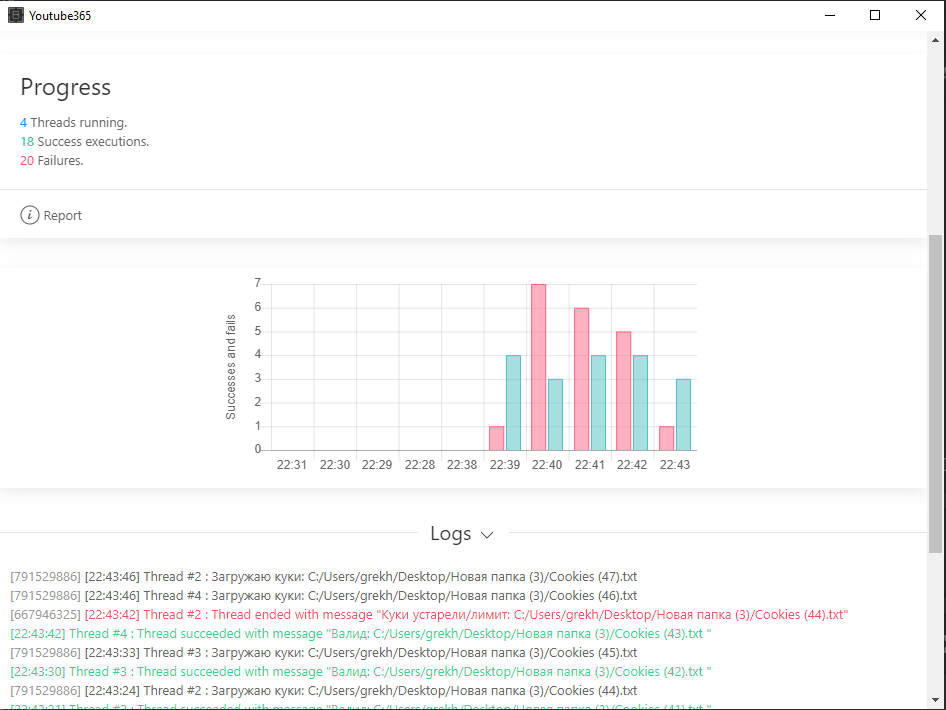Collapse the Logs section using the chevron
The image size is (946, 710).
(x=487, y=535)
